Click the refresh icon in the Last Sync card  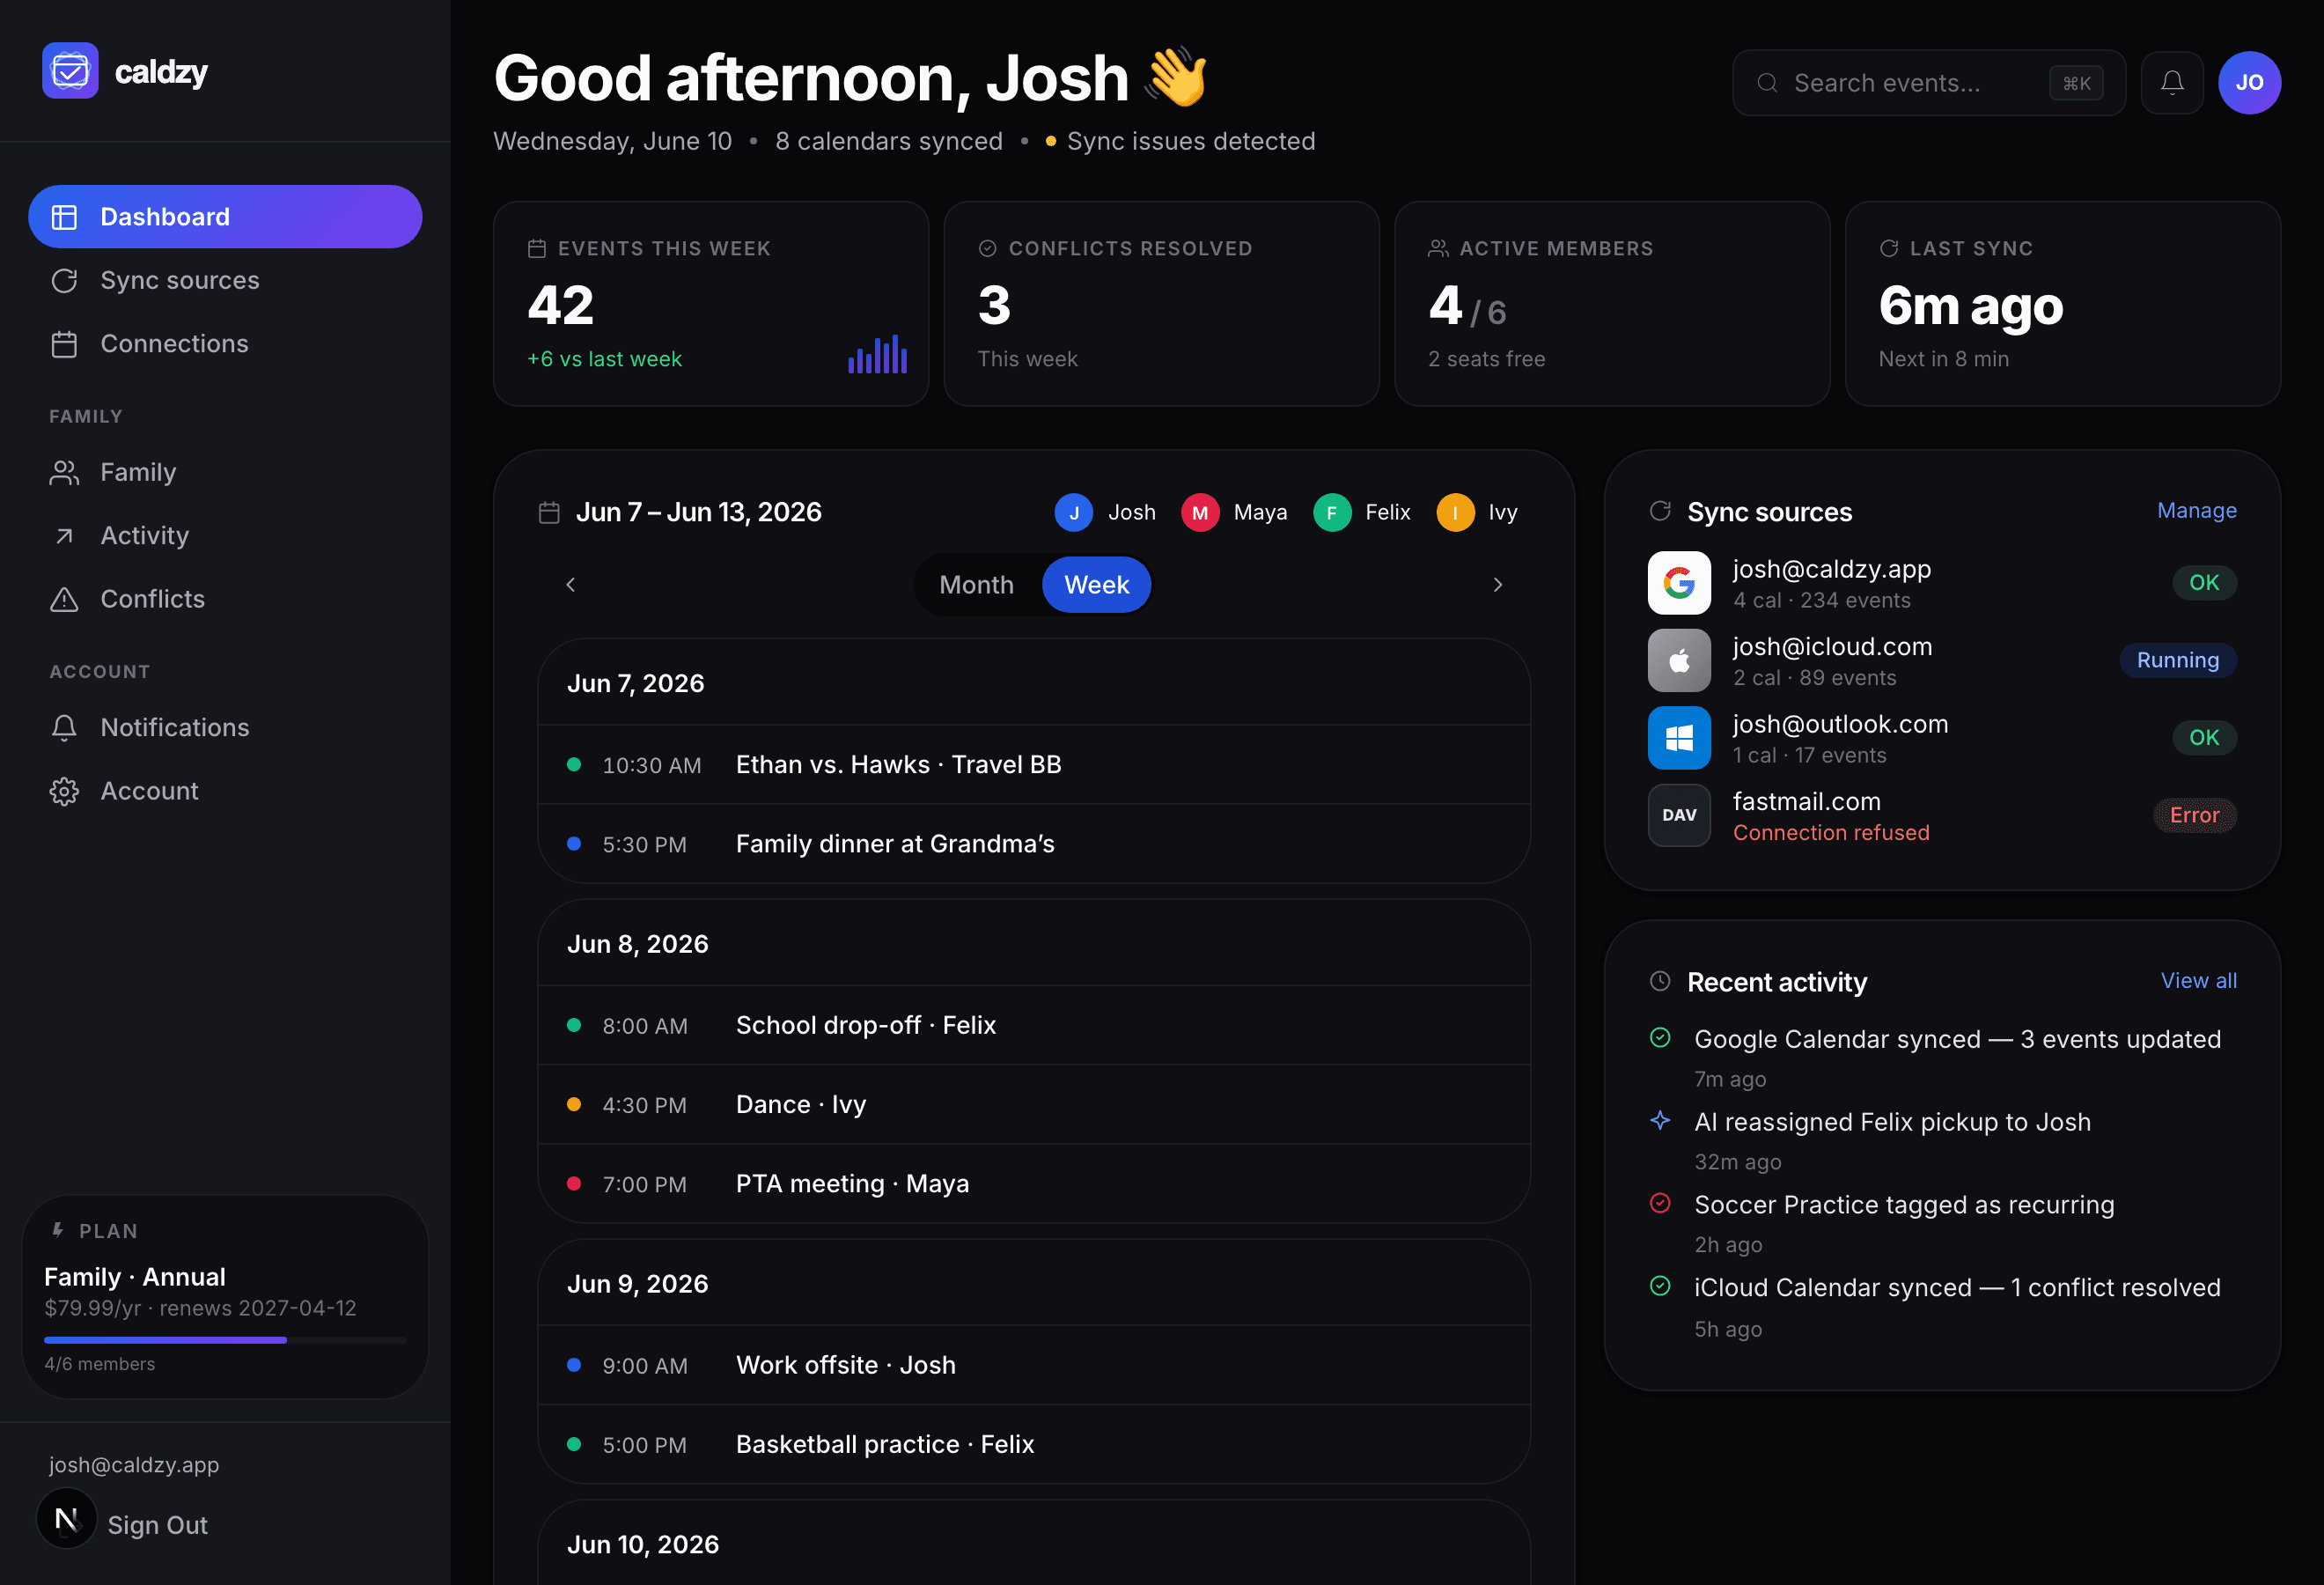pos(1888,248)
